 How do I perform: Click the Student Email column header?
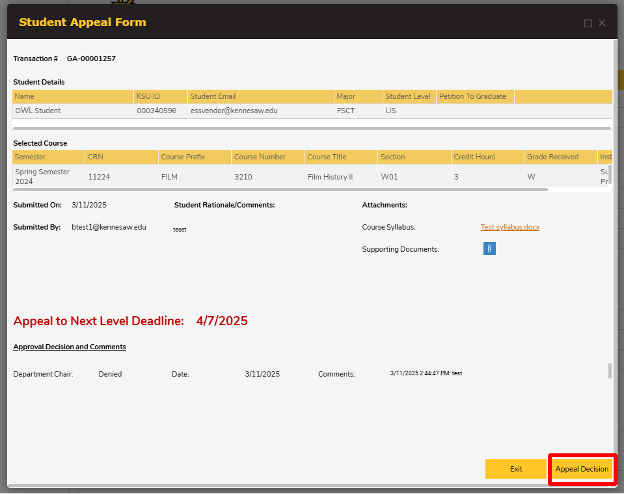coord(259,97)
